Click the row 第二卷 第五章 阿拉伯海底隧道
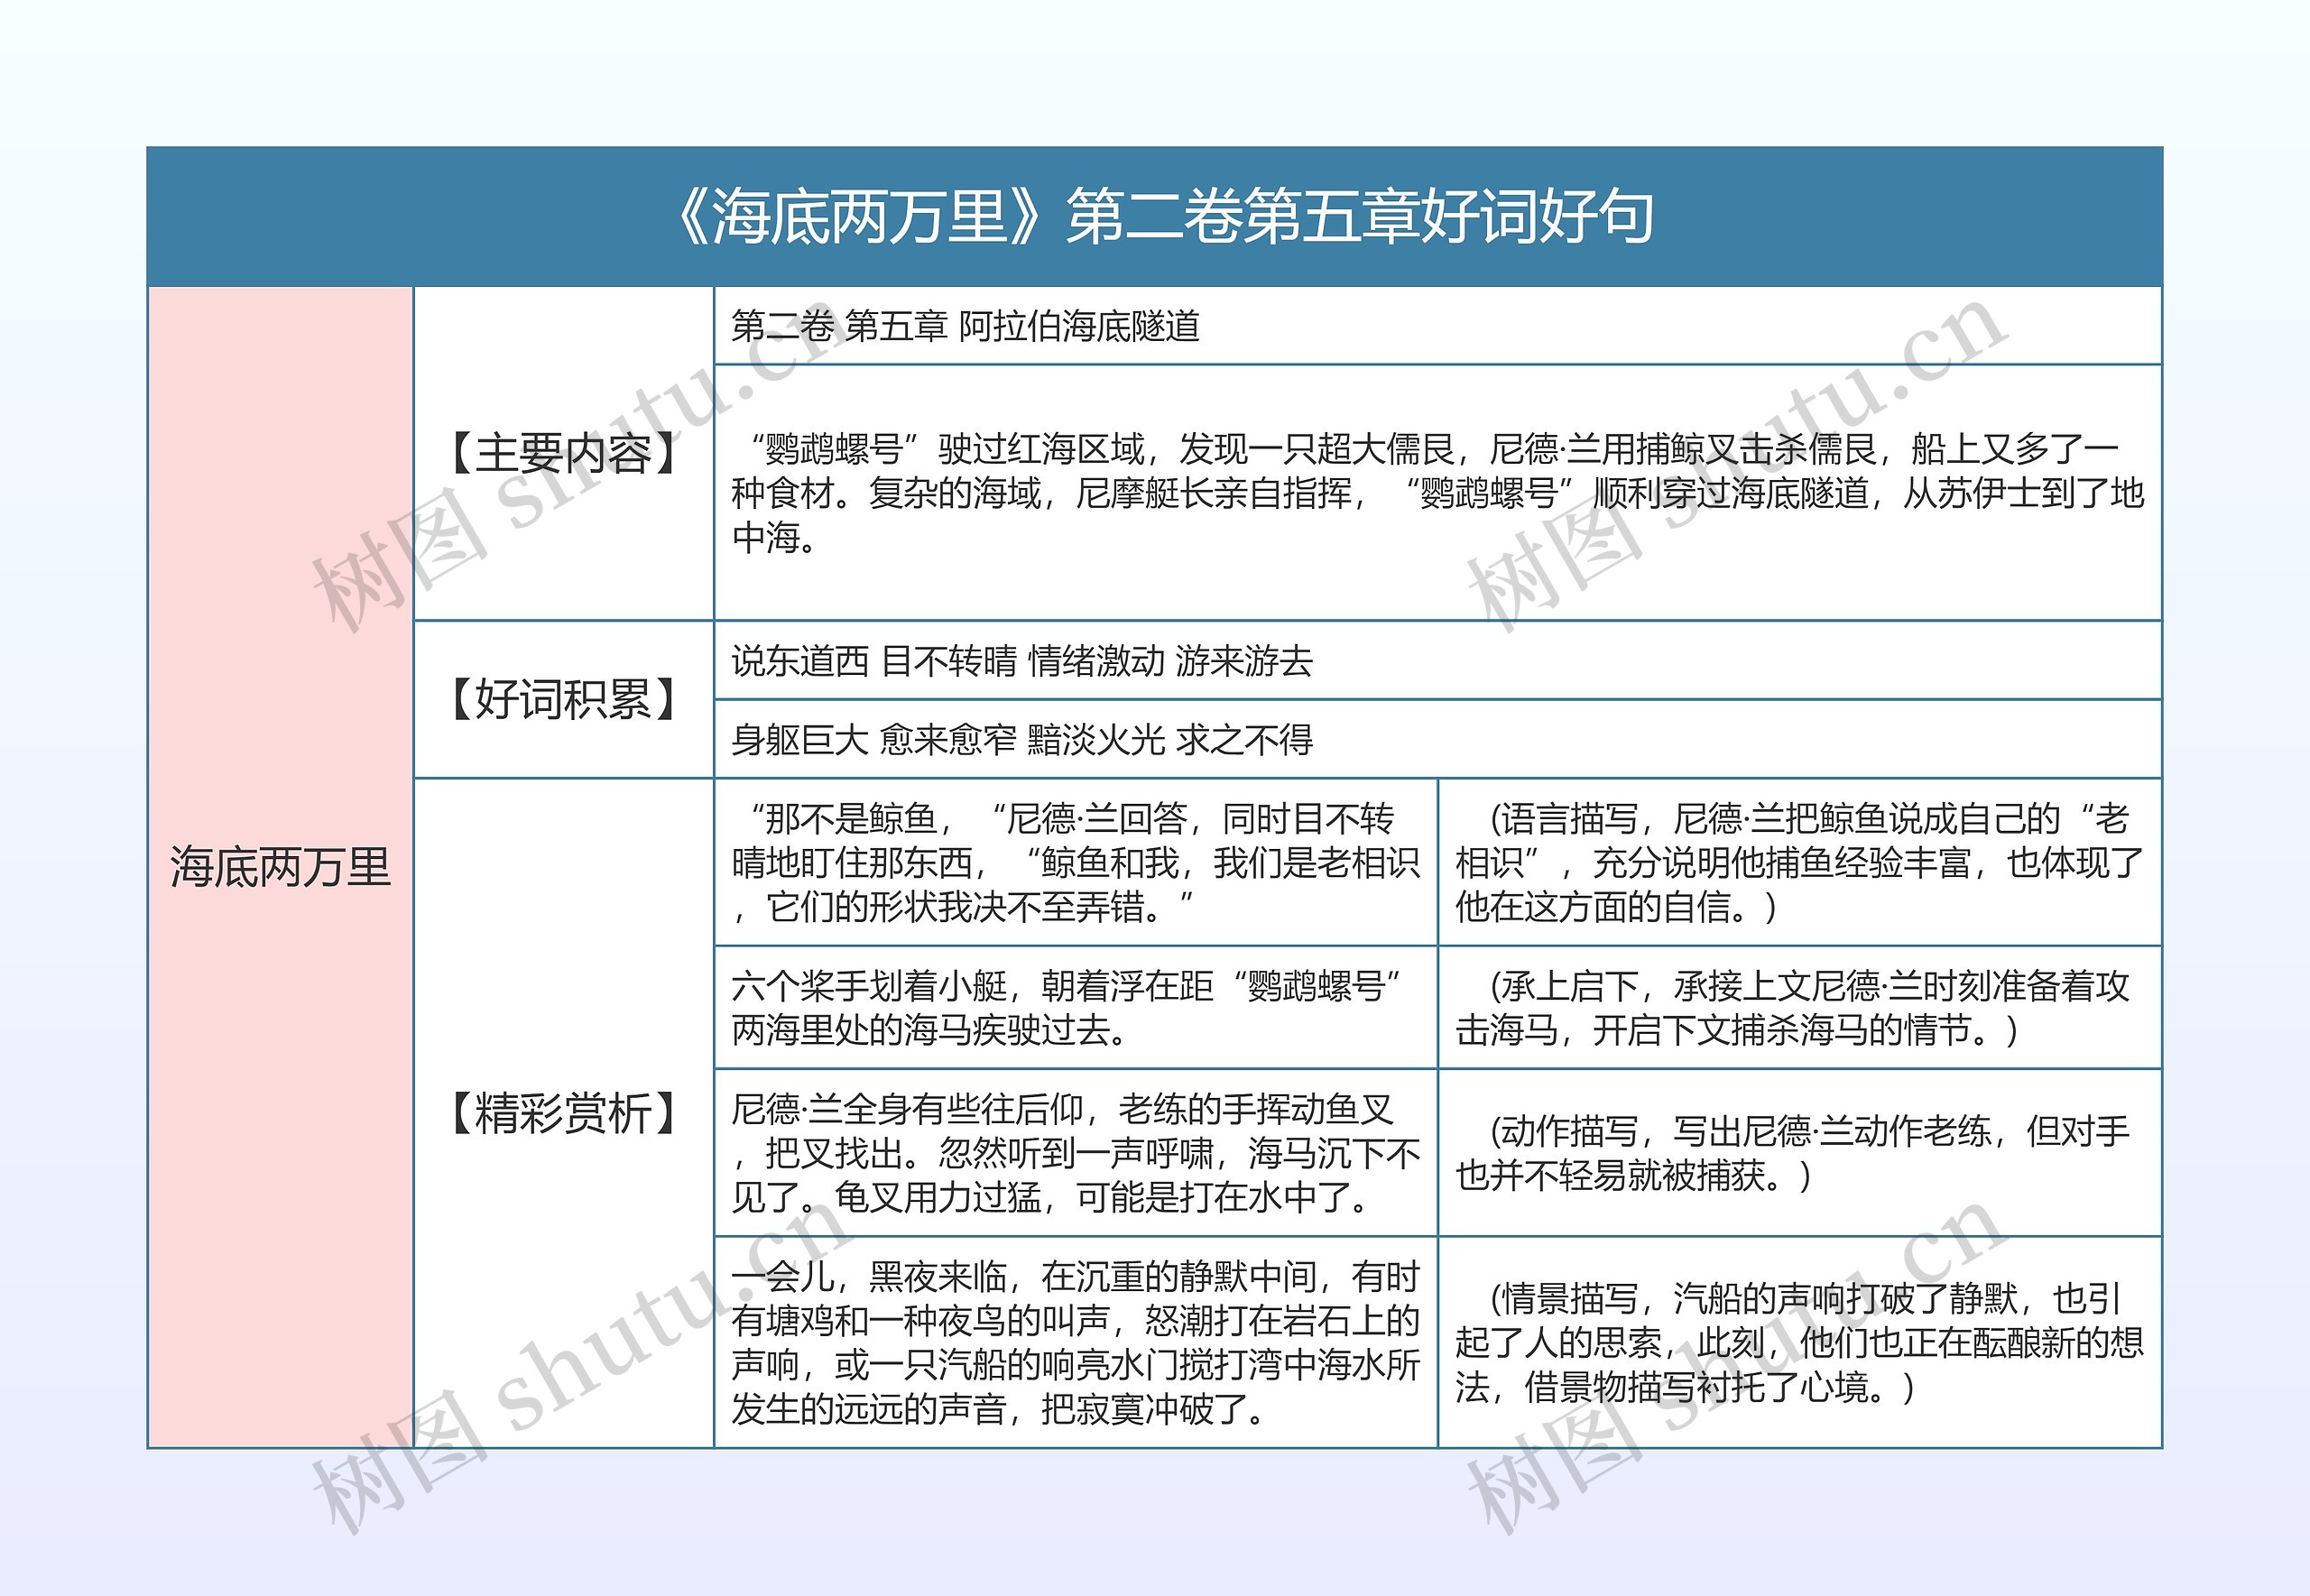The height and width of the screenshot is (1596, 2310). coord(1438,326)
